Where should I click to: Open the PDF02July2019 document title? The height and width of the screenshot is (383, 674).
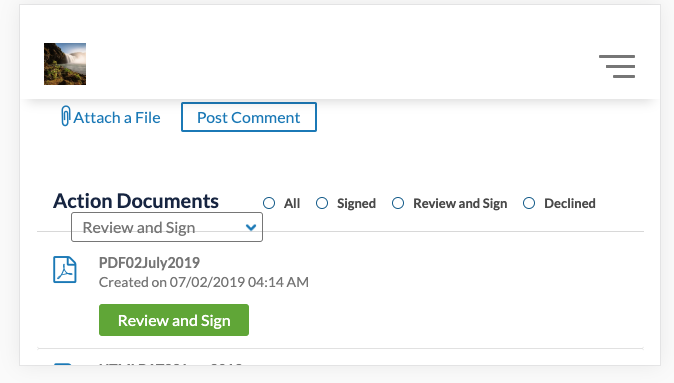click(x=149, y=263)
